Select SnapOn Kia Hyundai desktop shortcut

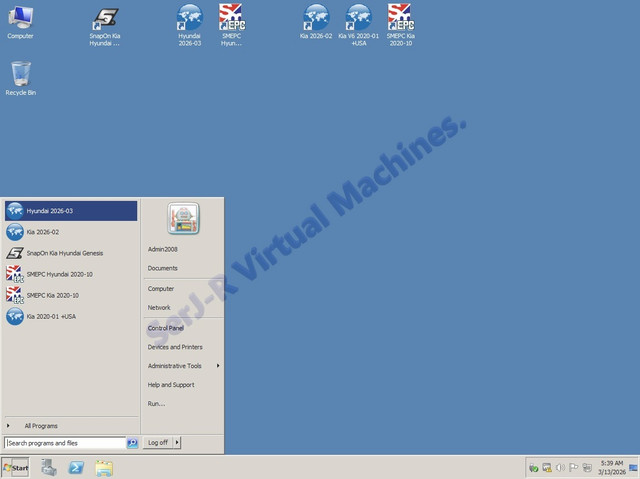tap(105, 27)
